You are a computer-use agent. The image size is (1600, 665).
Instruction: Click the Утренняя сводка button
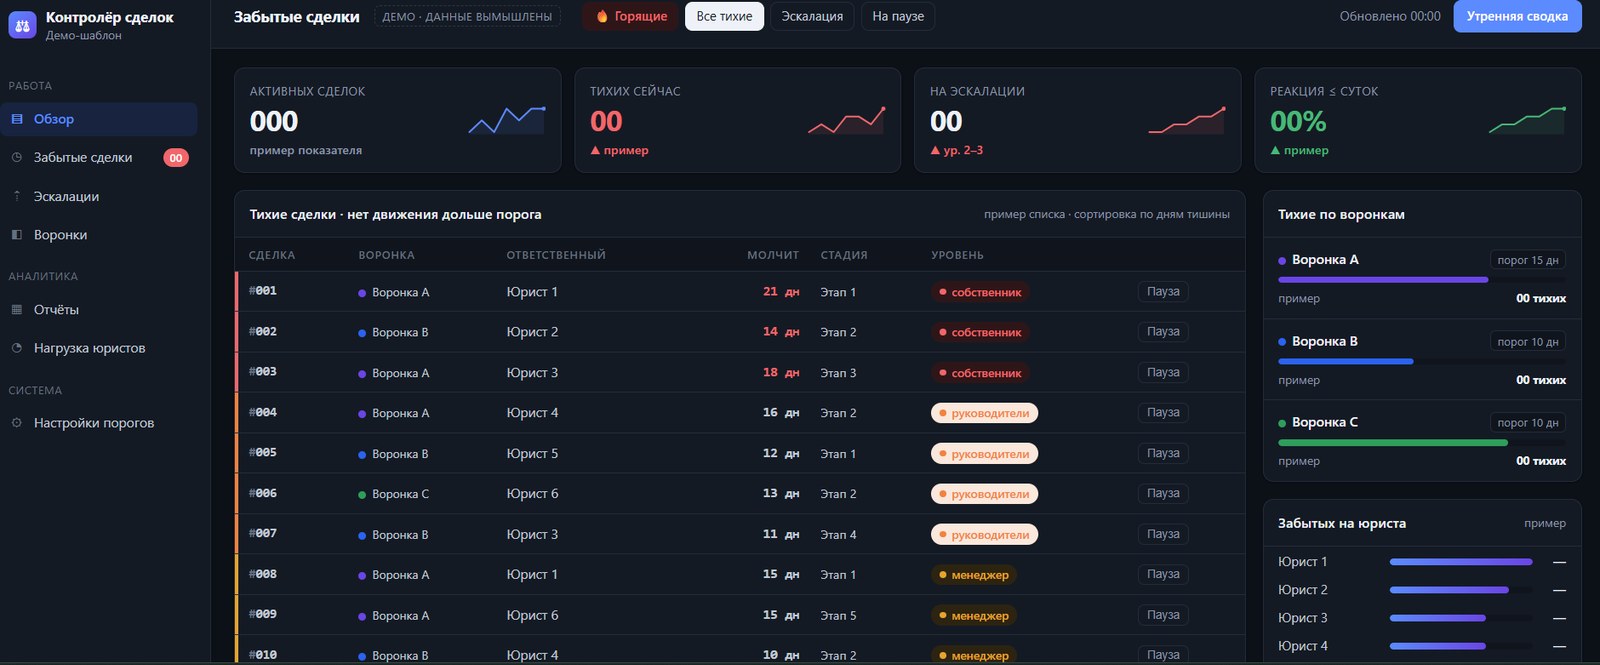[x=1517, y=16]
